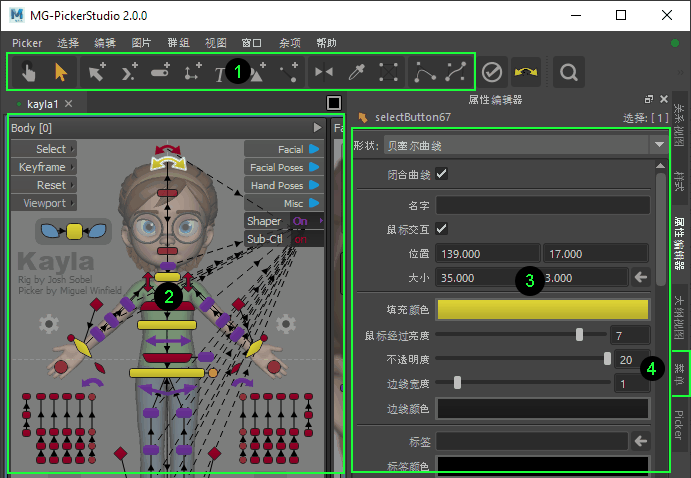
Task: Click the eyedropper tool in toolbar
Action: (x=356, y=71)
